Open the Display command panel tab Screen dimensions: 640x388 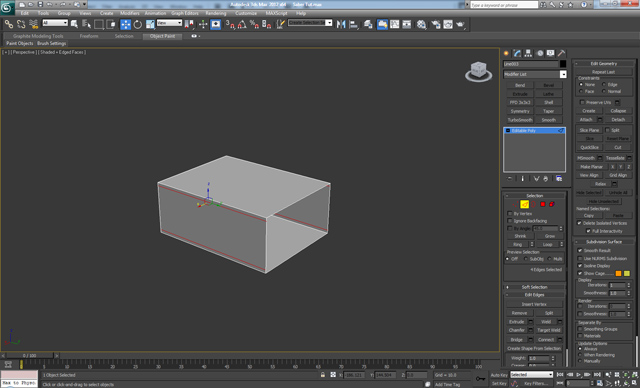551,53
